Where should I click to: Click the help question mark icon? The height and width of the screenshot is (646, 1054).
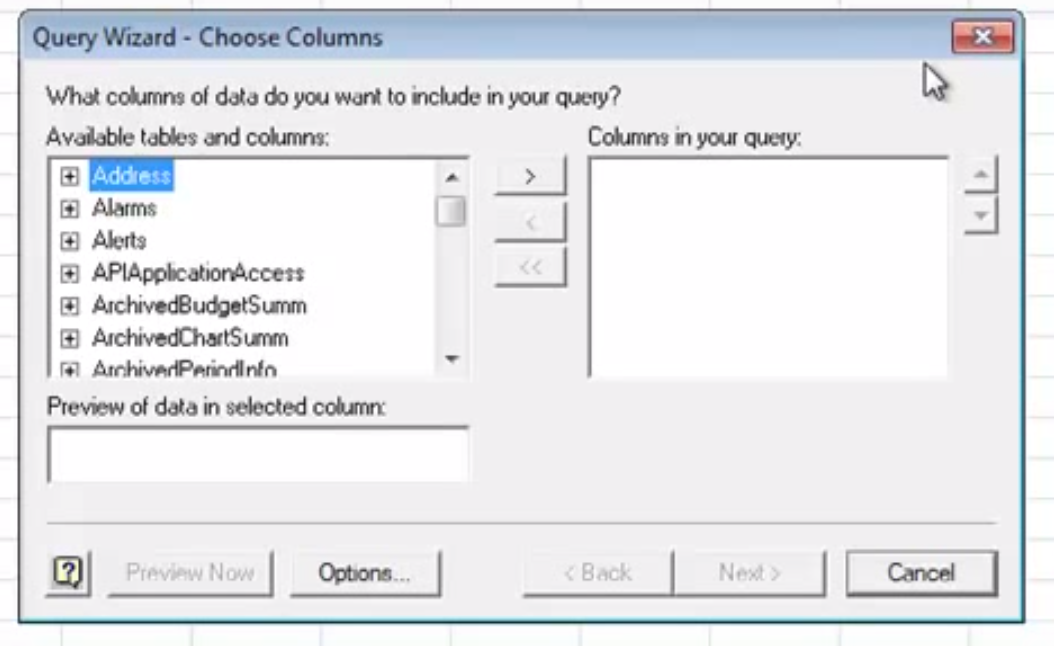tap(66, 573)
